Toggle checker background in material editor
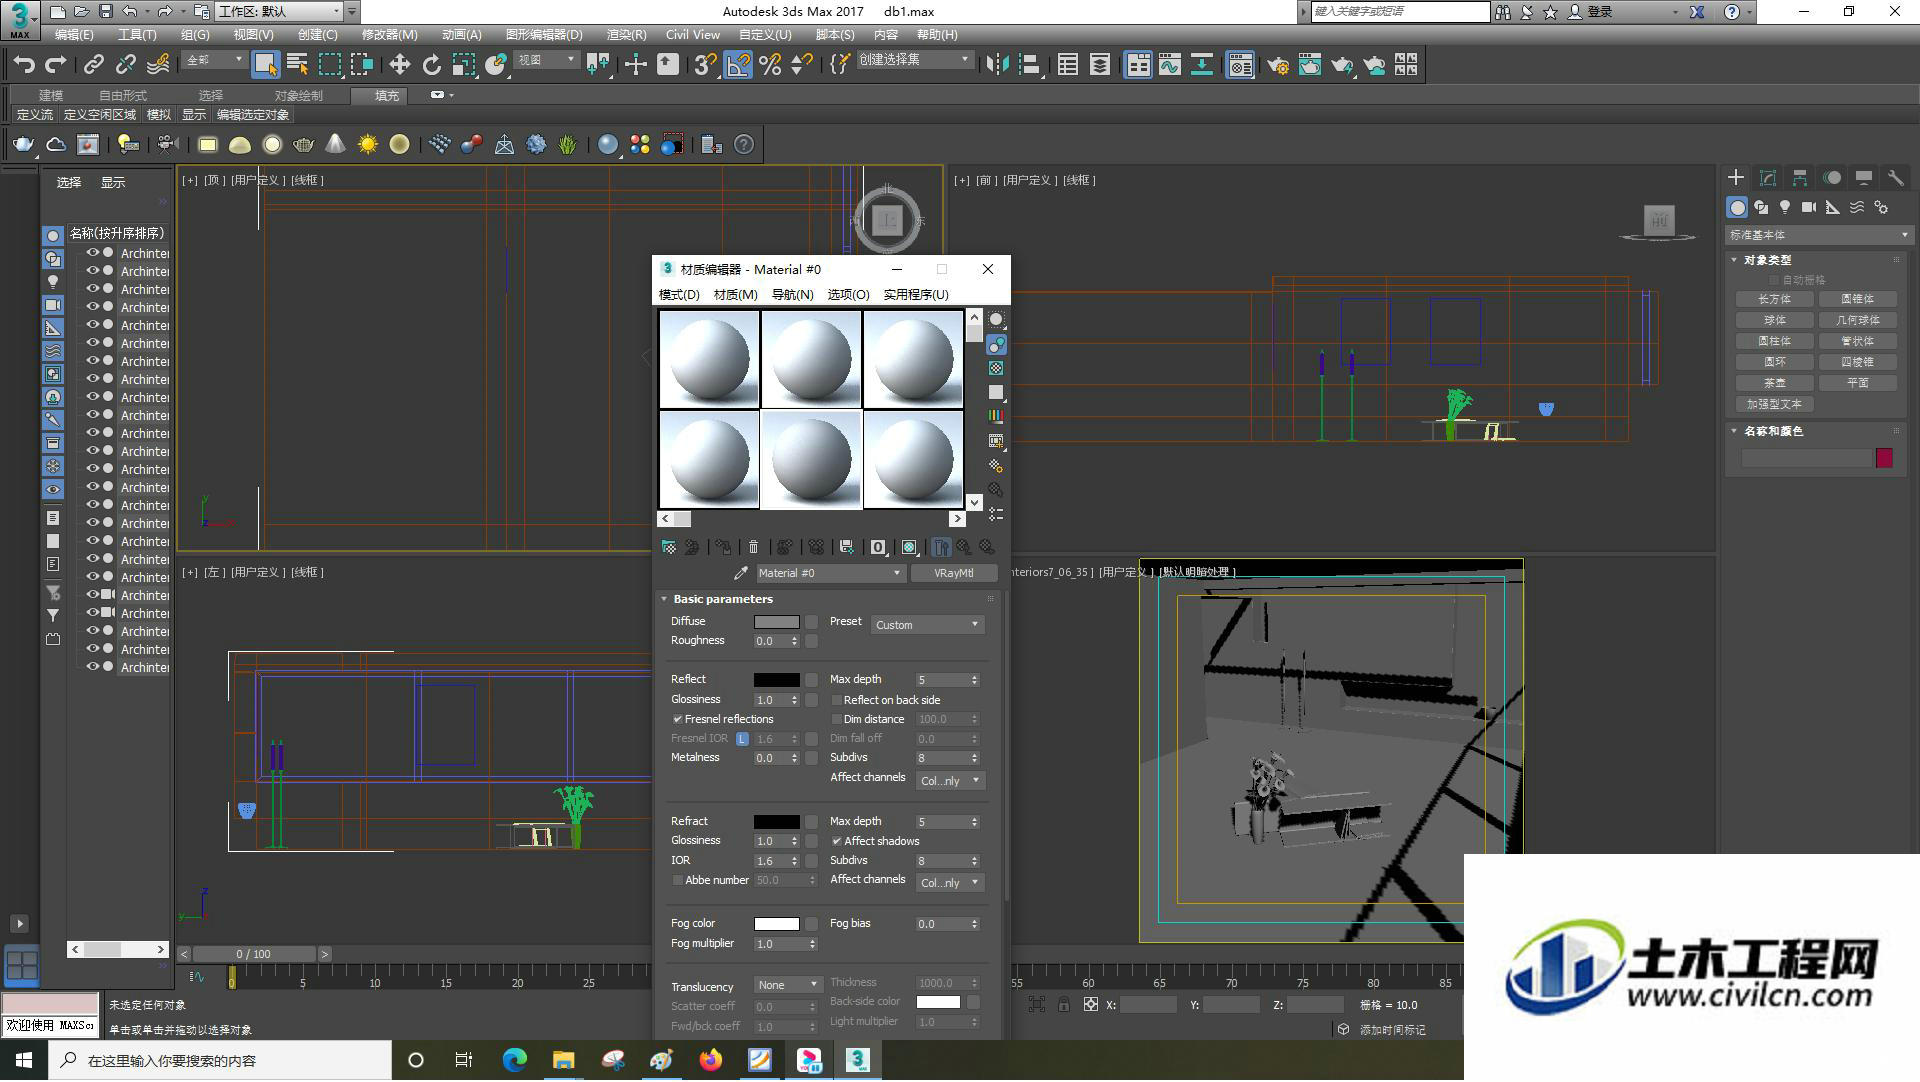The width and height of the screenshot is (1920, 1082). 996,369
